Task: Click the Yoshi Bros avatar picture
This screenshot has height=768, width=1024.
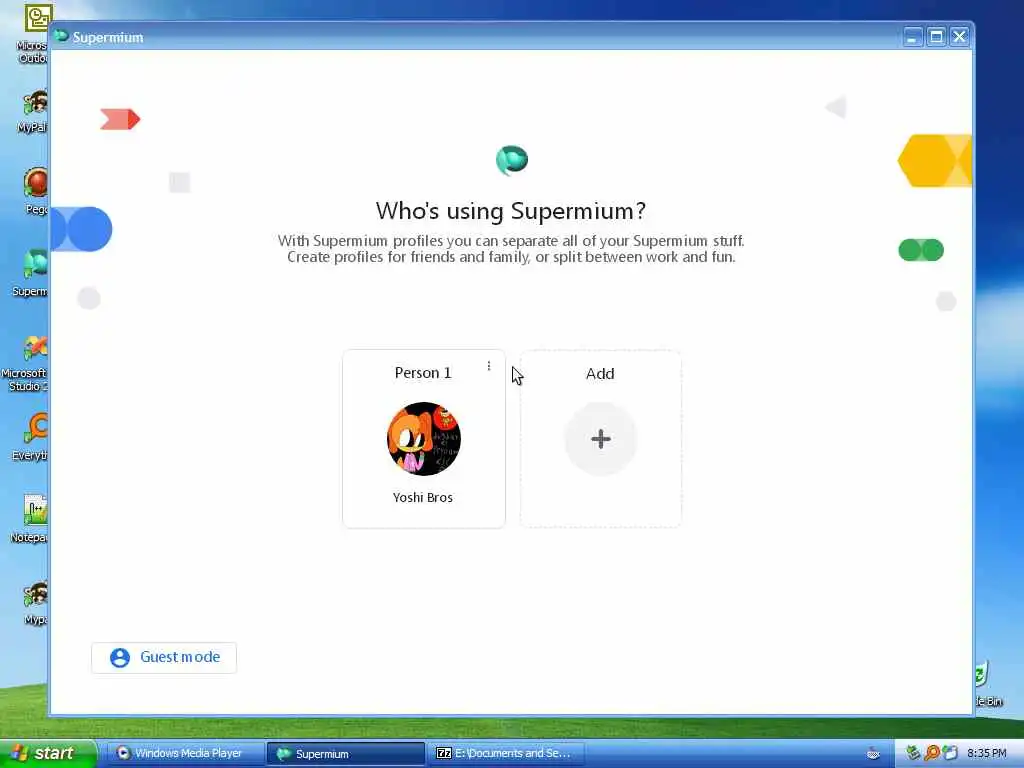Action: point(424,439)
